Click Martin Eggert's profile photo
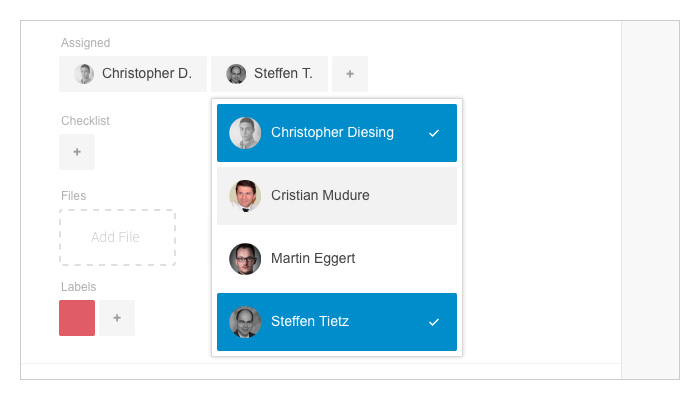Viewport: 700px width, 400px height. 245,258
